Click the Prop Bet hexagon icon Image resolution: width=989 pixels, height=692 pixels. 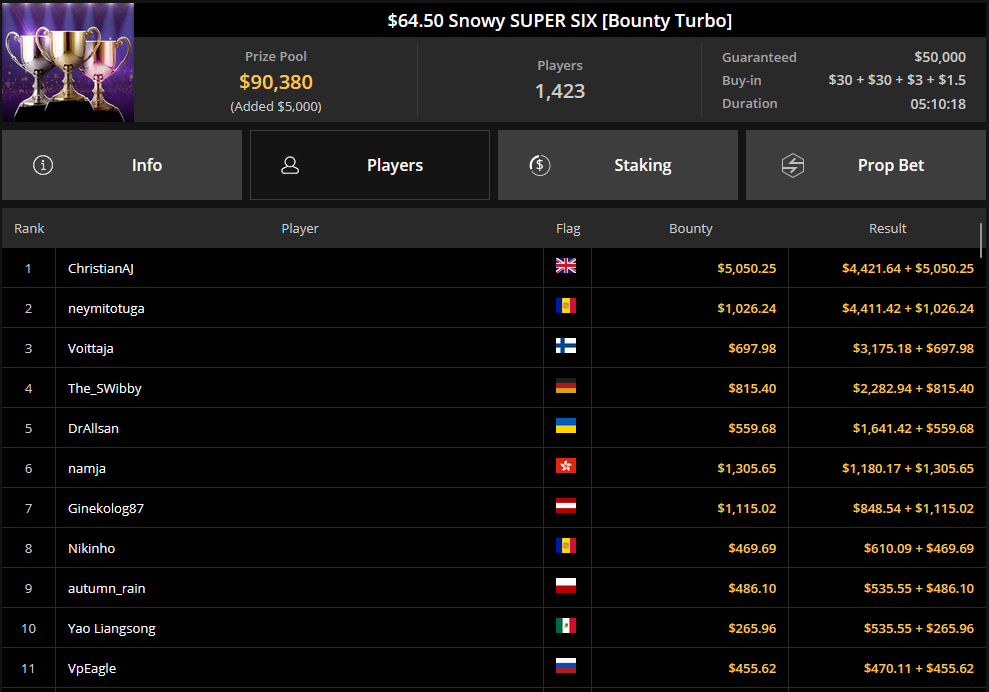[793, 165]
